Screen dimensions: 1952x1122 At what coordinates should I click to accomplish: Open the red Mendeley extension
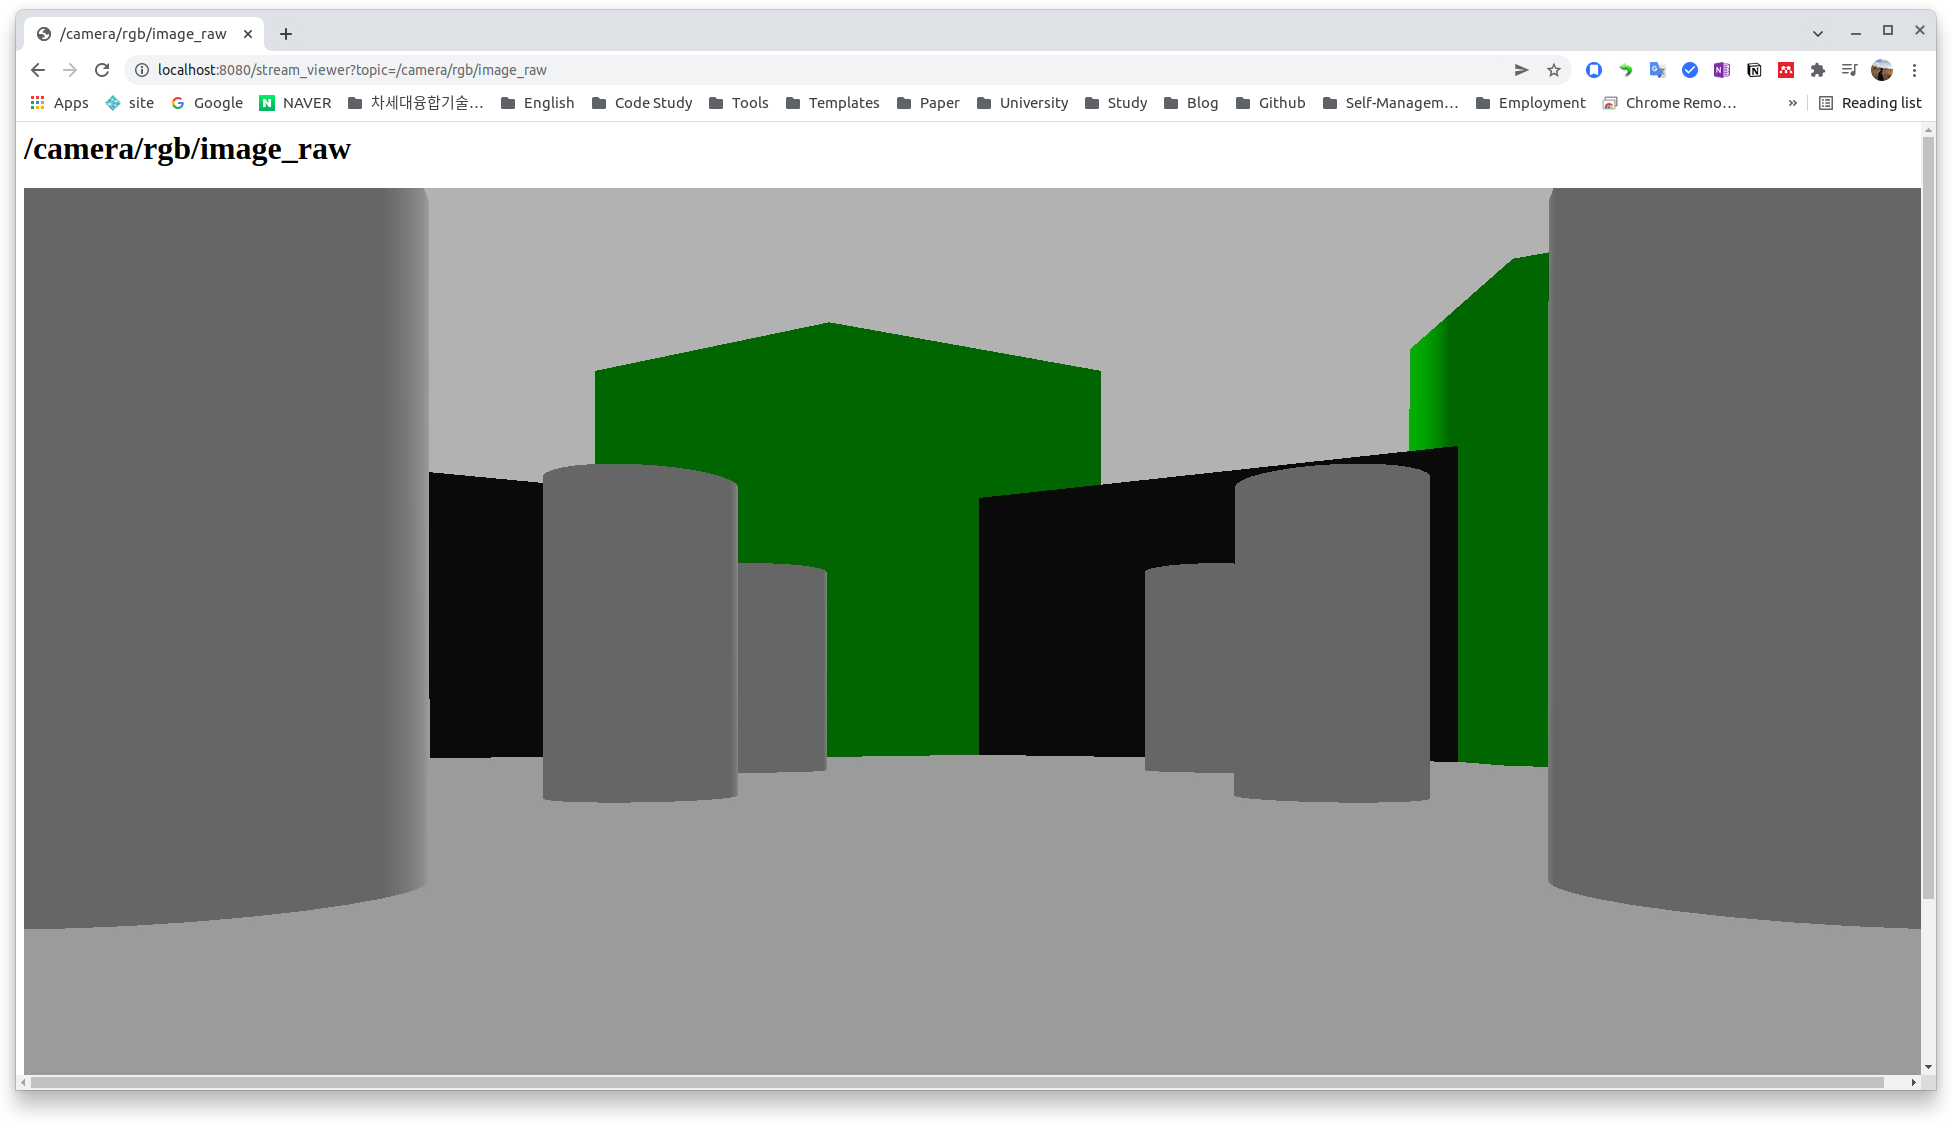[1786, 70]
